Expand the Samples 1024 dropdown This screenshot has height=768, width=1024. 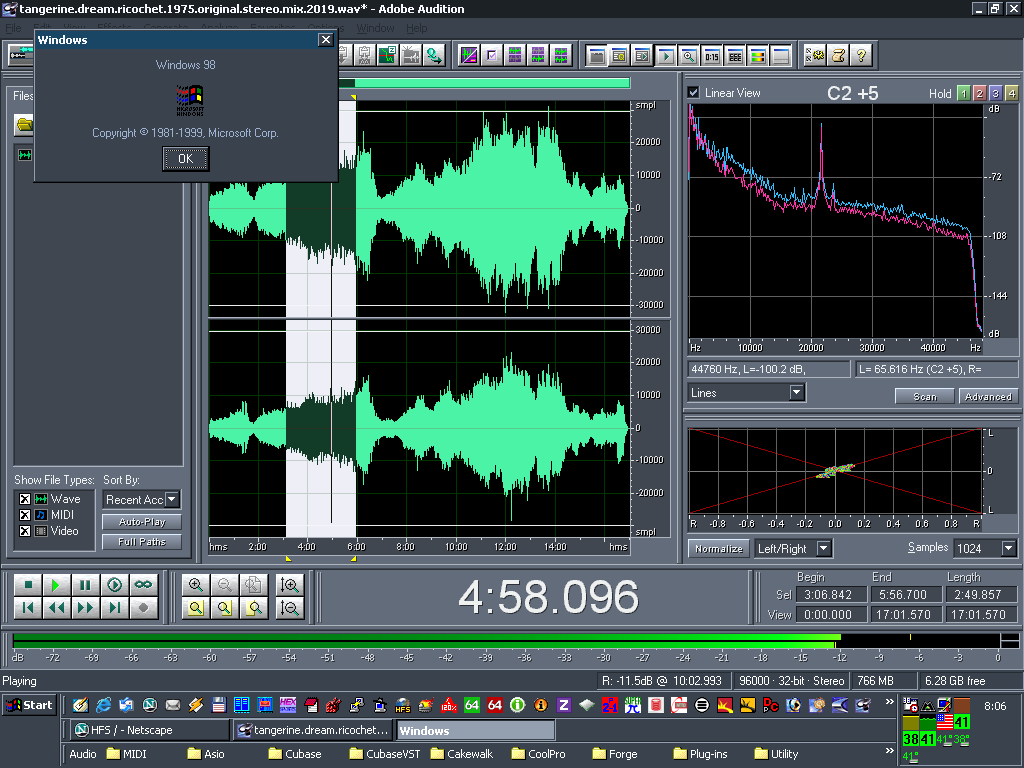[1008, 548]
